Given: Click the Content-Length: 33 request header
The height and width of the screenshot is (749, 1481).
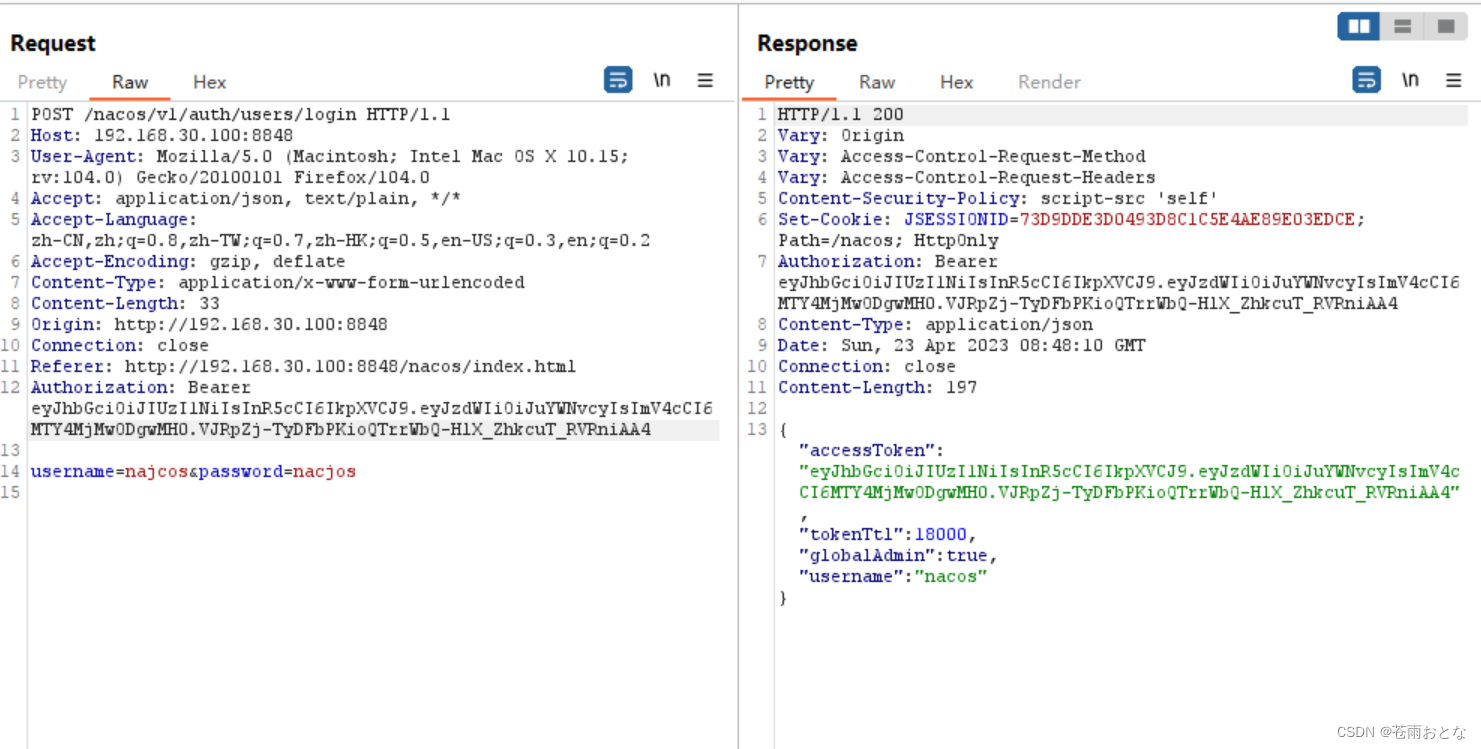Looking at the screenshot, I should pyautogui.click(x=125, y=303).
